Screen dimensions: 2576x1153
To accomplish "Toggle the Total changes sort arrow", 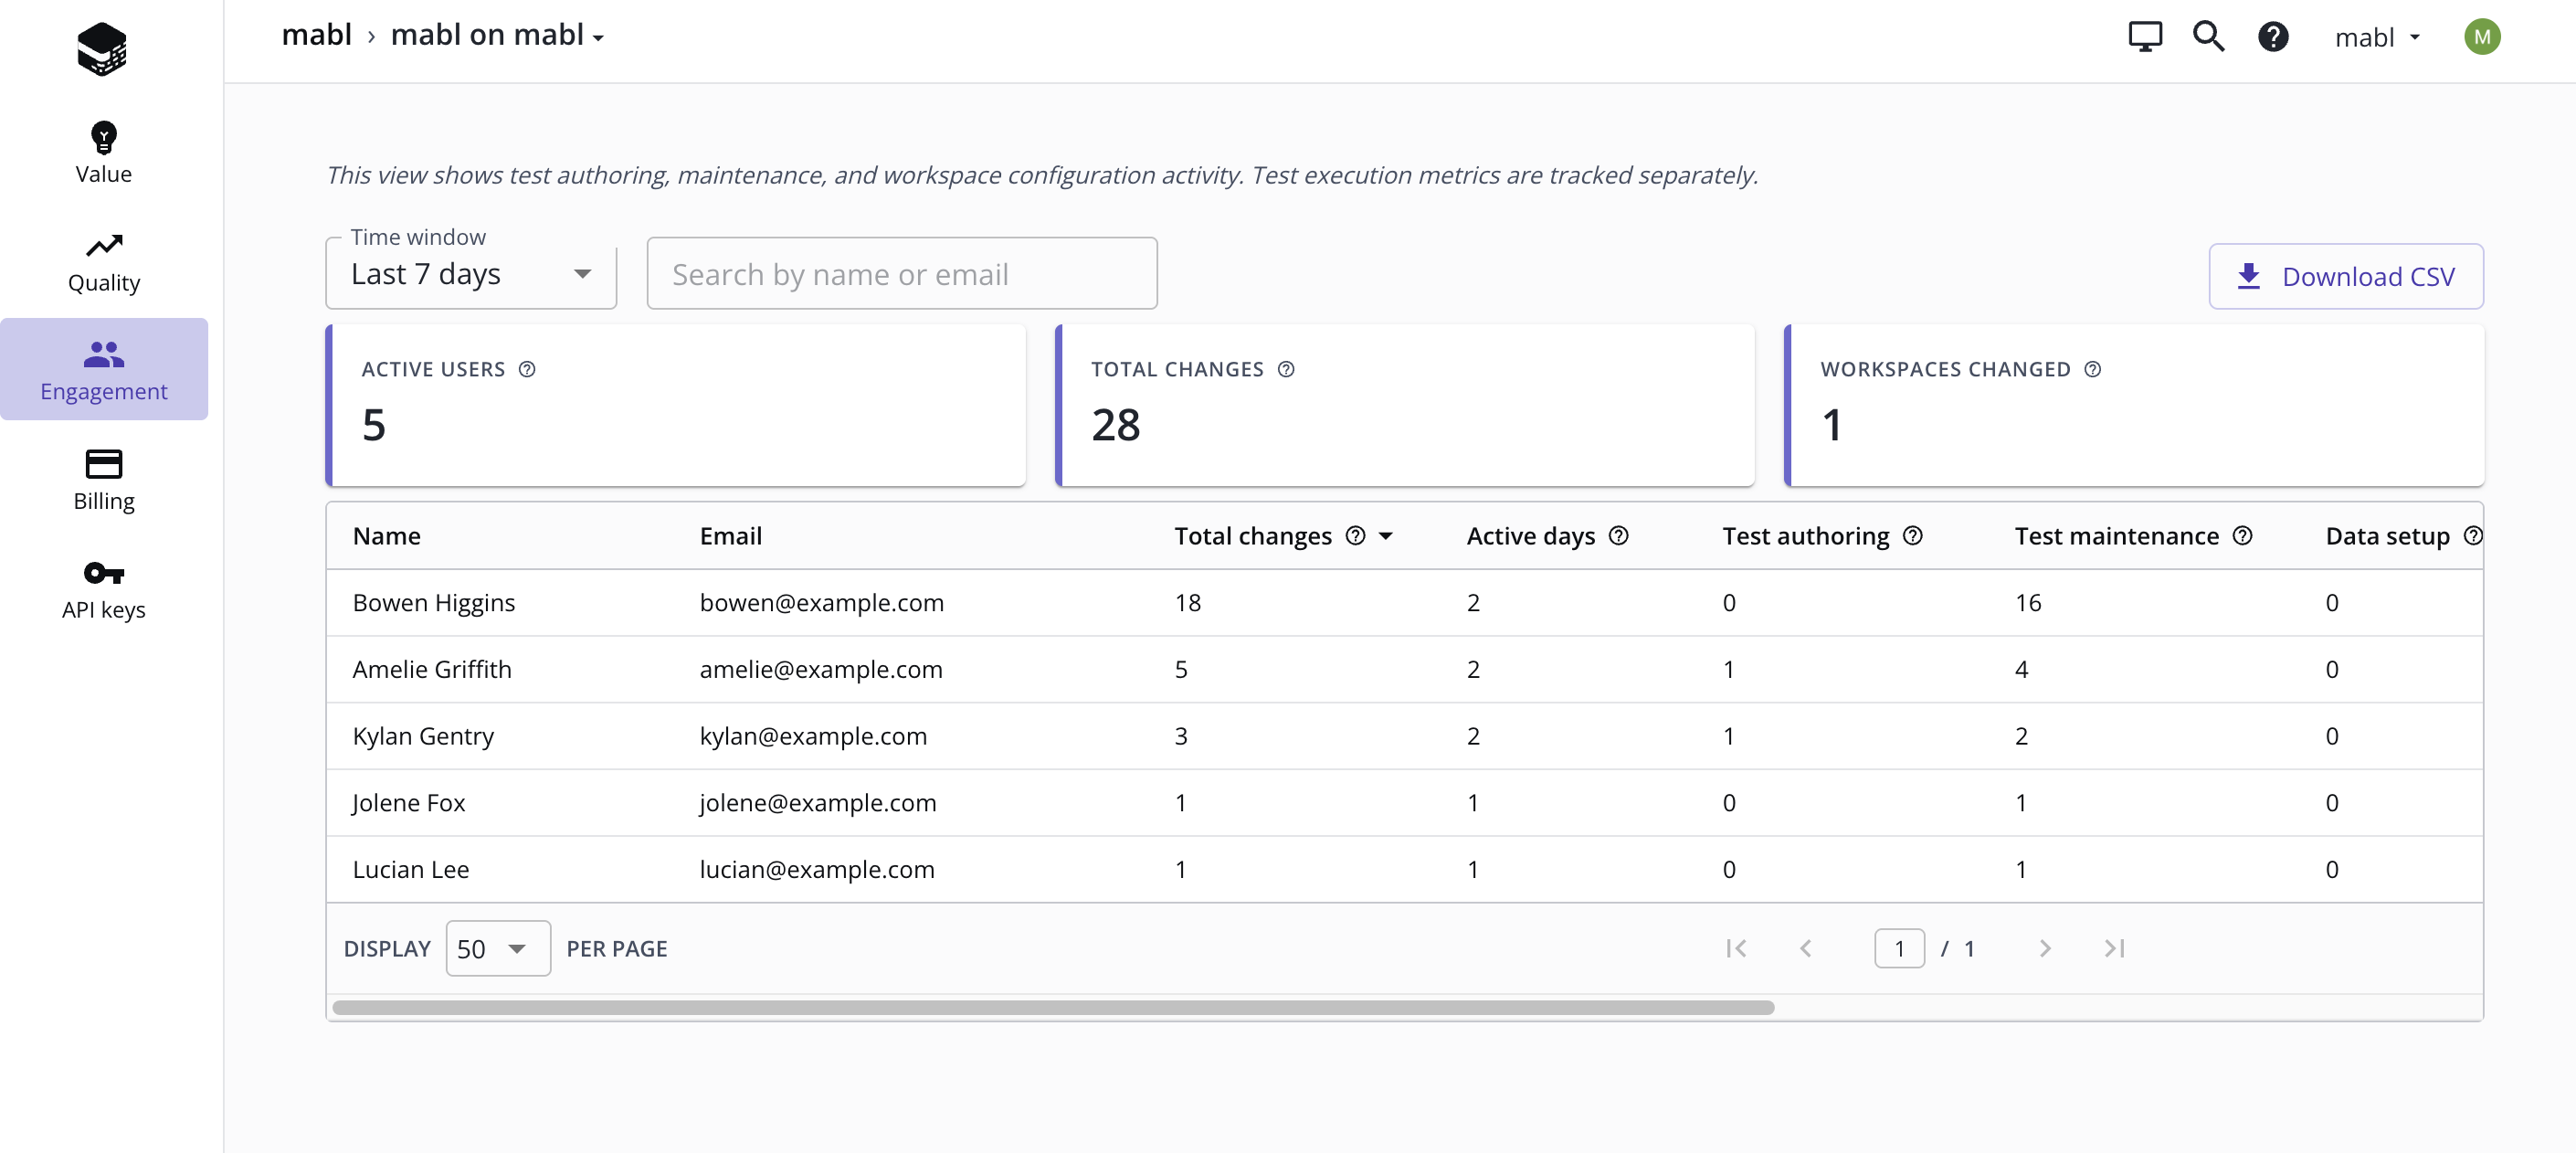I will 1385,537.
